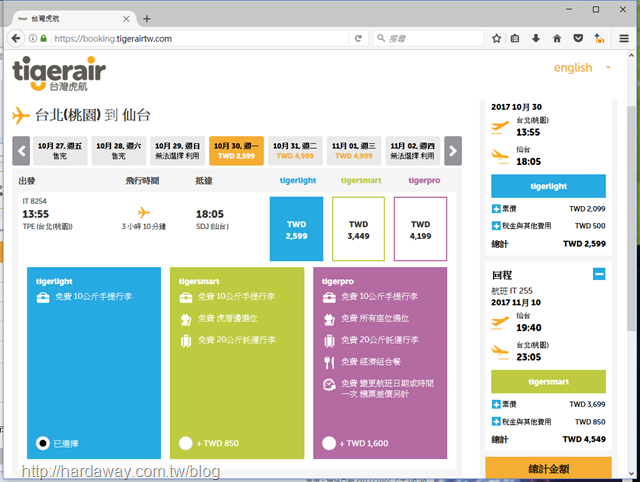Select the tigerlight 已選擇 radio button
The image size is (640, 482).
[x=43, y=443]
